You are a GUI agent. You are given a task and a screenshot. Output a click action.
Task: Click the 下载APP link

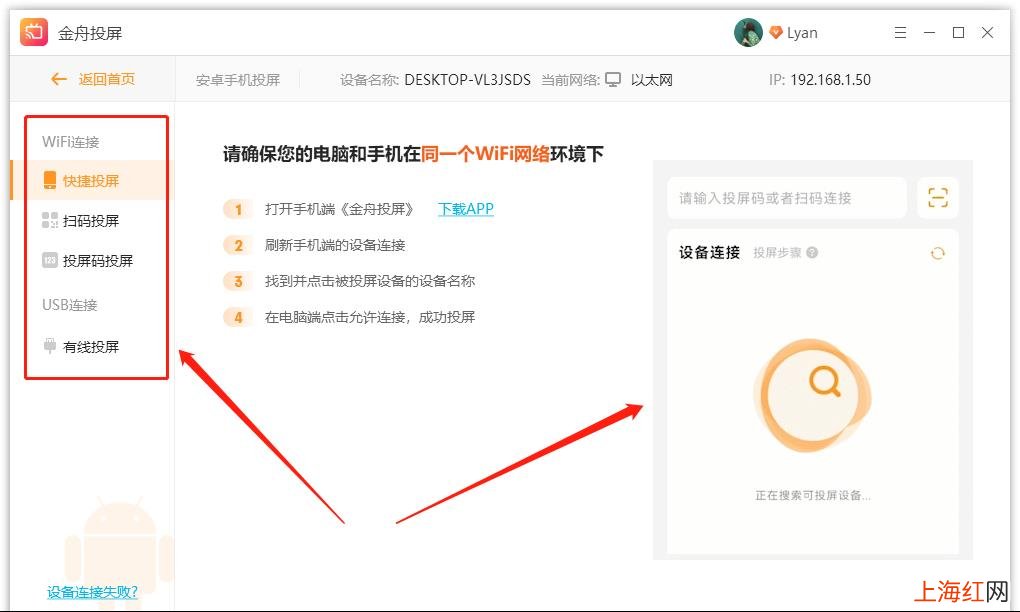coord(466,209)
